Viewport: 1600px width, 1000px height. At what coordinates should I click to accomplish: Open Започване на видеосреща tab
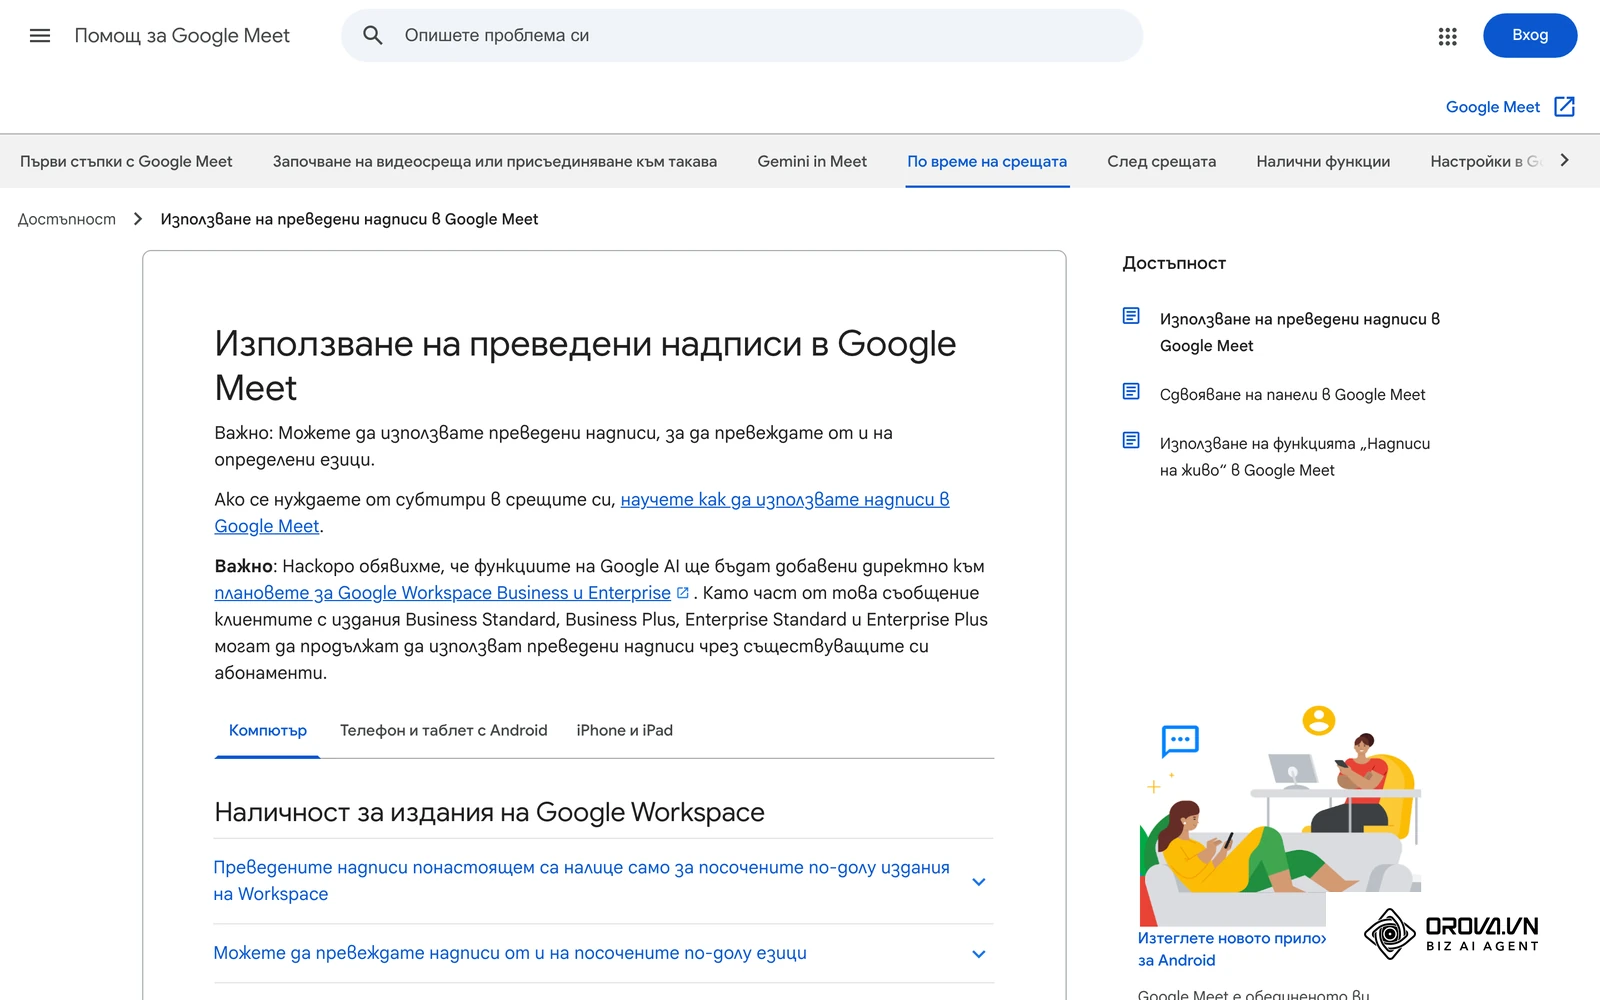click(495, 161)
